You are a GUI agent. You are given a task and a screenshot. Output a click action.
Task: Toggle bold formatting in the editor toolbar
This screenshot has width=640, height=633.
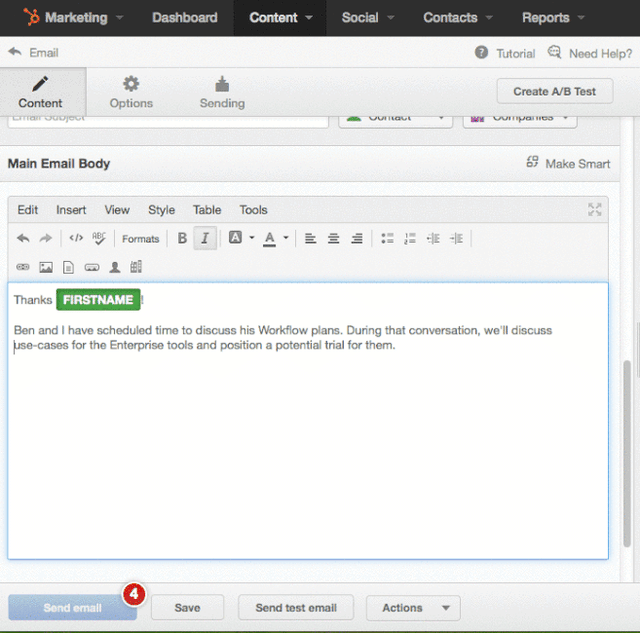coord(182,238)
